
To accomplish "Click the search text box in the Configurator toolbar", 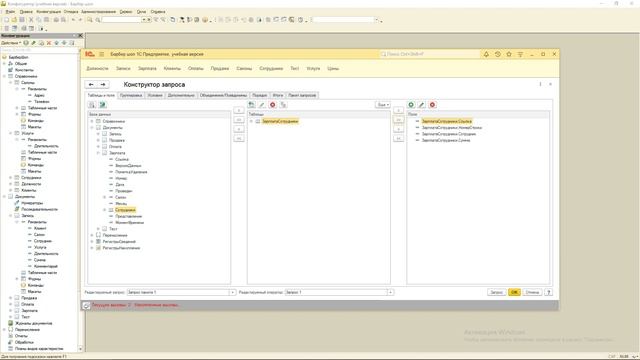I will [121, 20].
